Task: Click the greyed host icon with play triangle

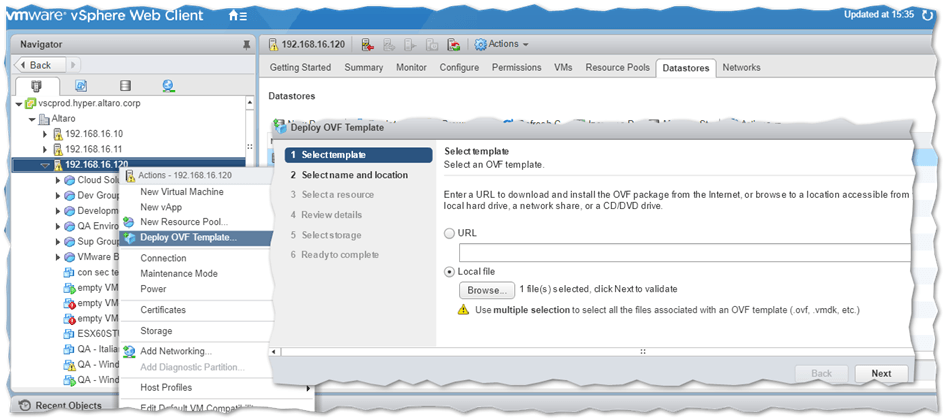Action: coord(410,45)
